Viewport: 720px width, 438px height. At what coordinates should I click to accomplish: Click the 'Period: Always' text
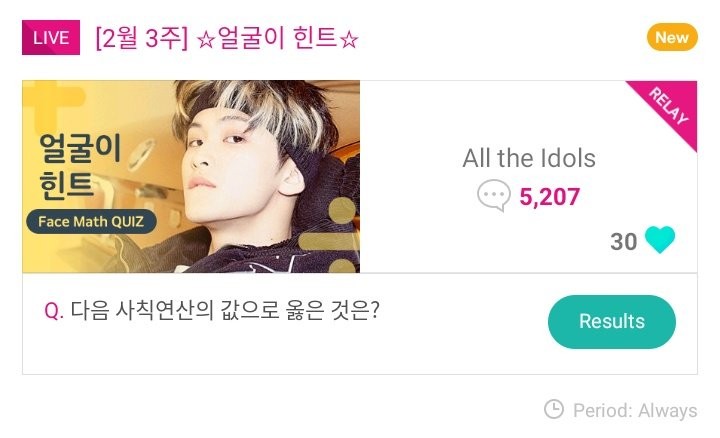634,410
